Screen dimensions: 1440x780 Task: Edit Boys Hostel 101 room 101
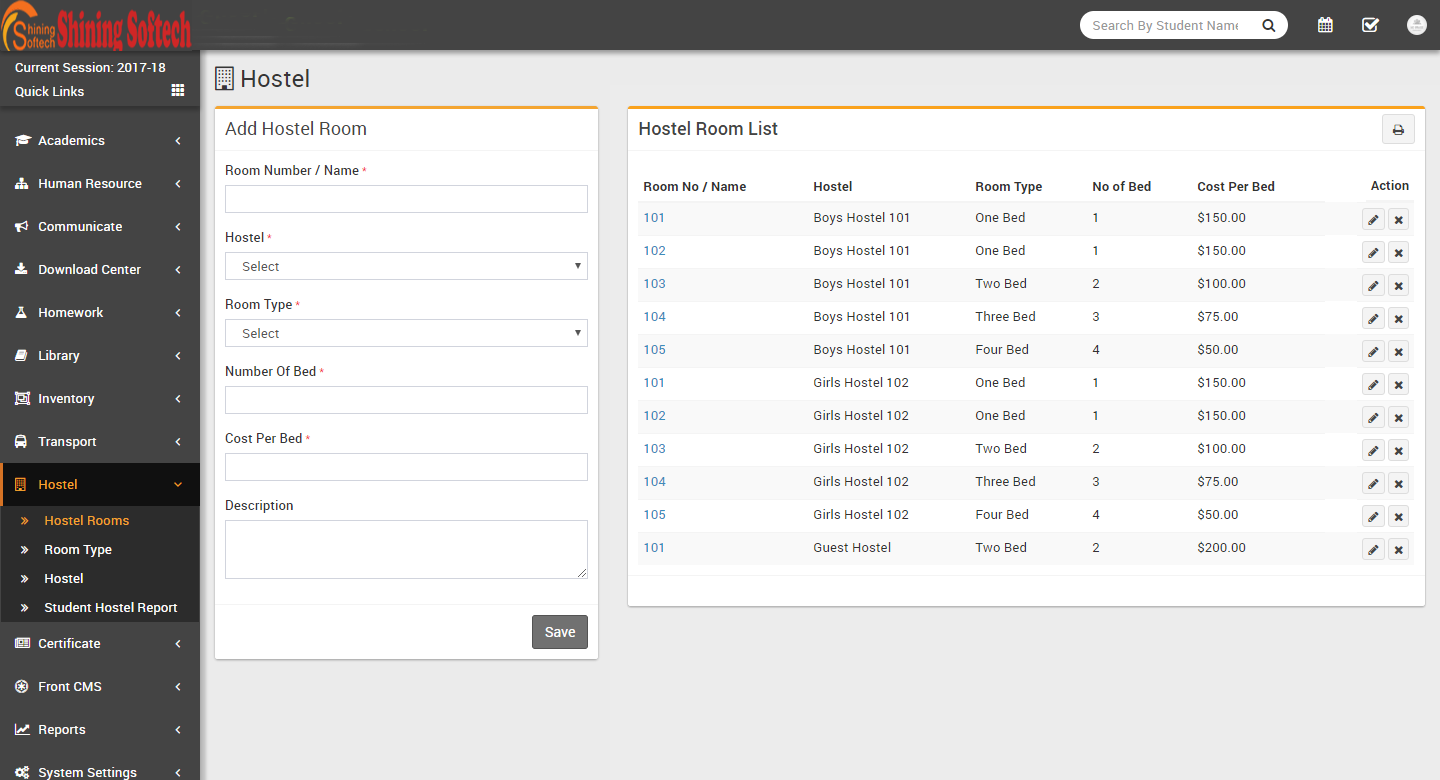[1373, 219]
